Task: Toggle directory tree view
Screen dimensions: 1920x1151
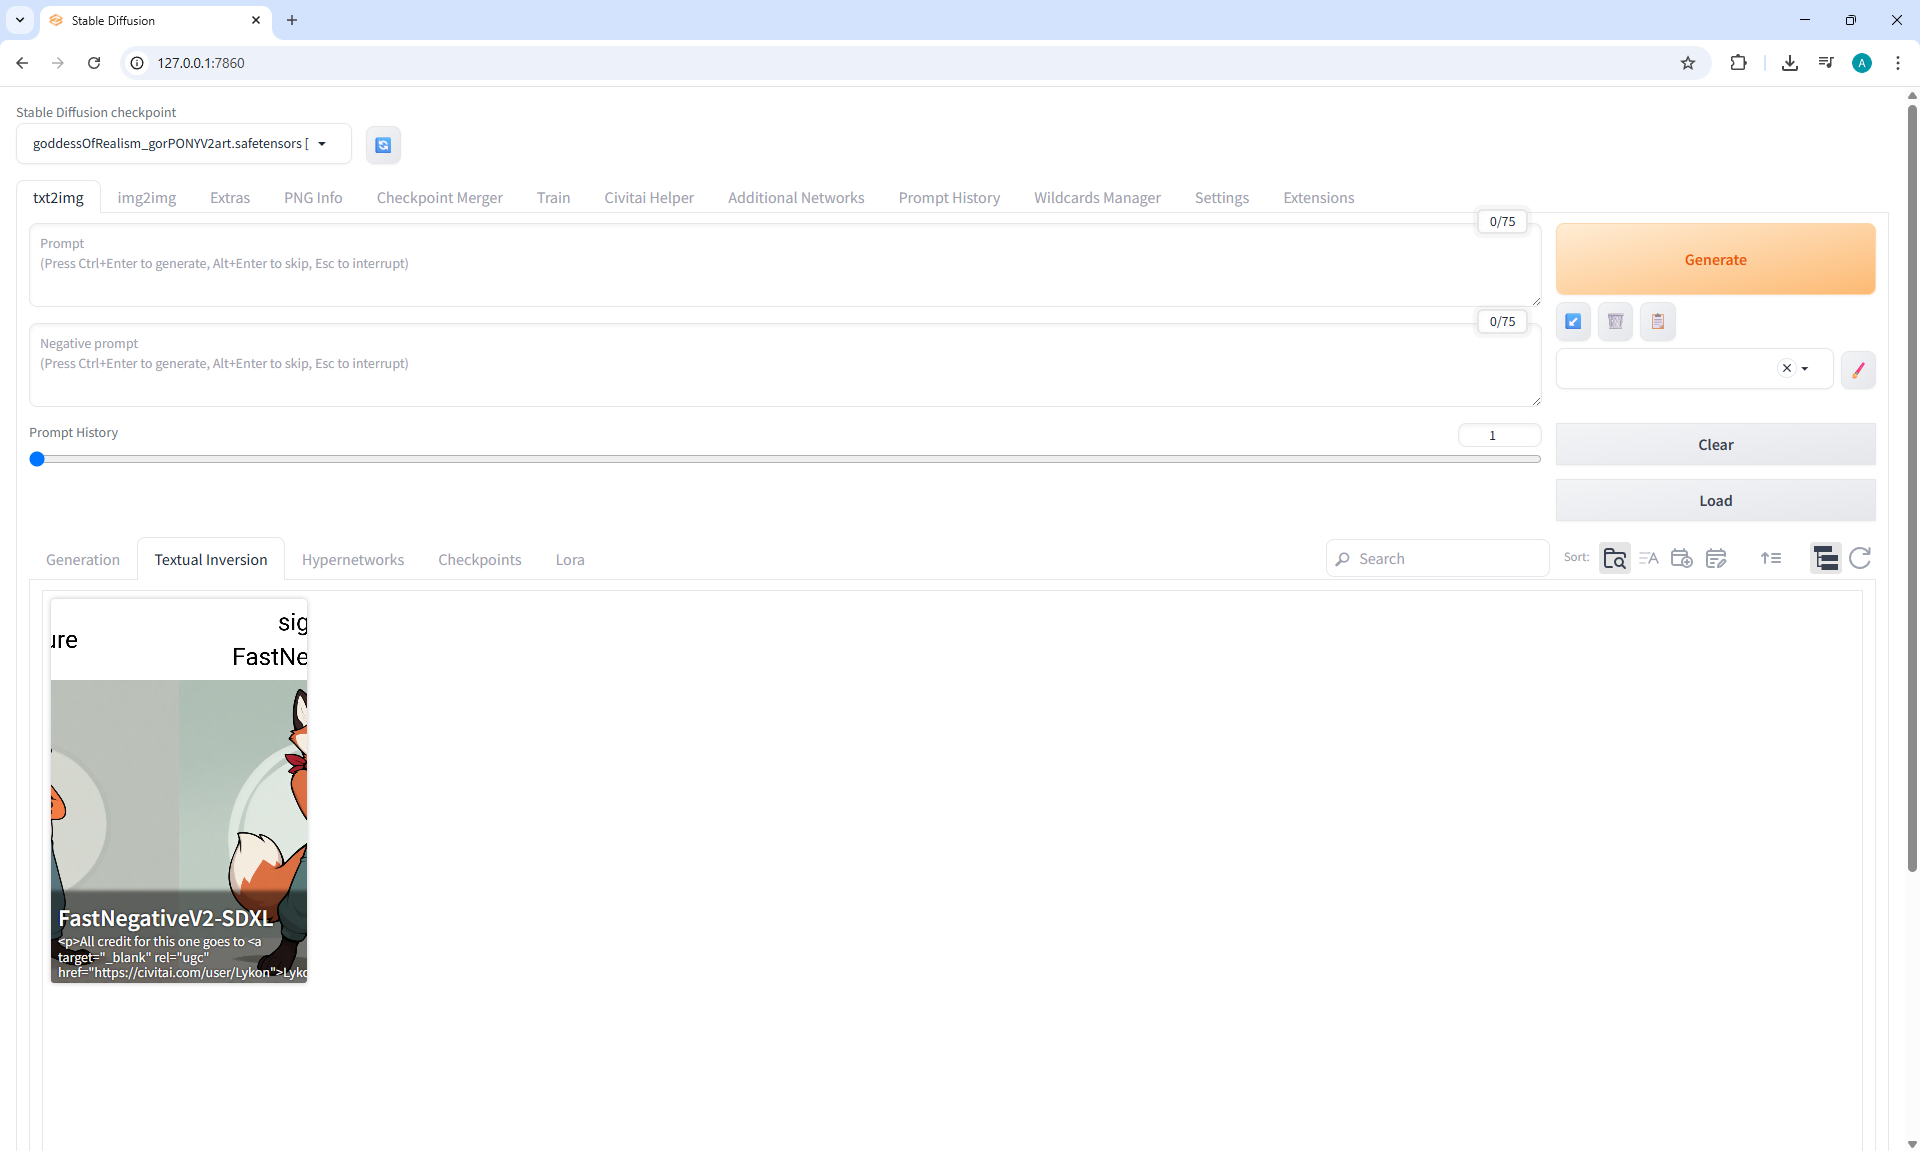Action: pos(1826,558)
